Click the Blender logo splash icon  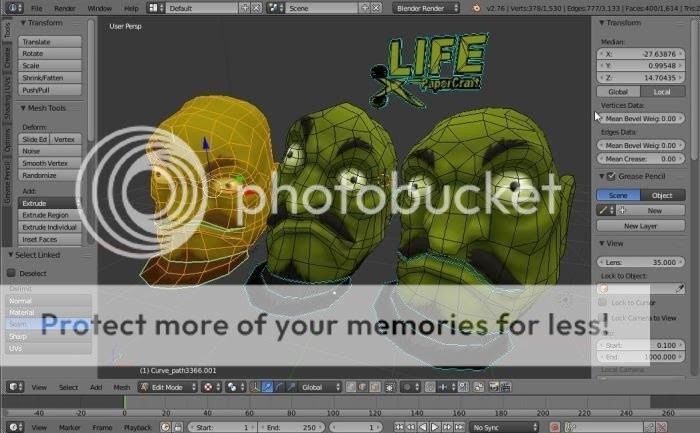coord(476,8)
